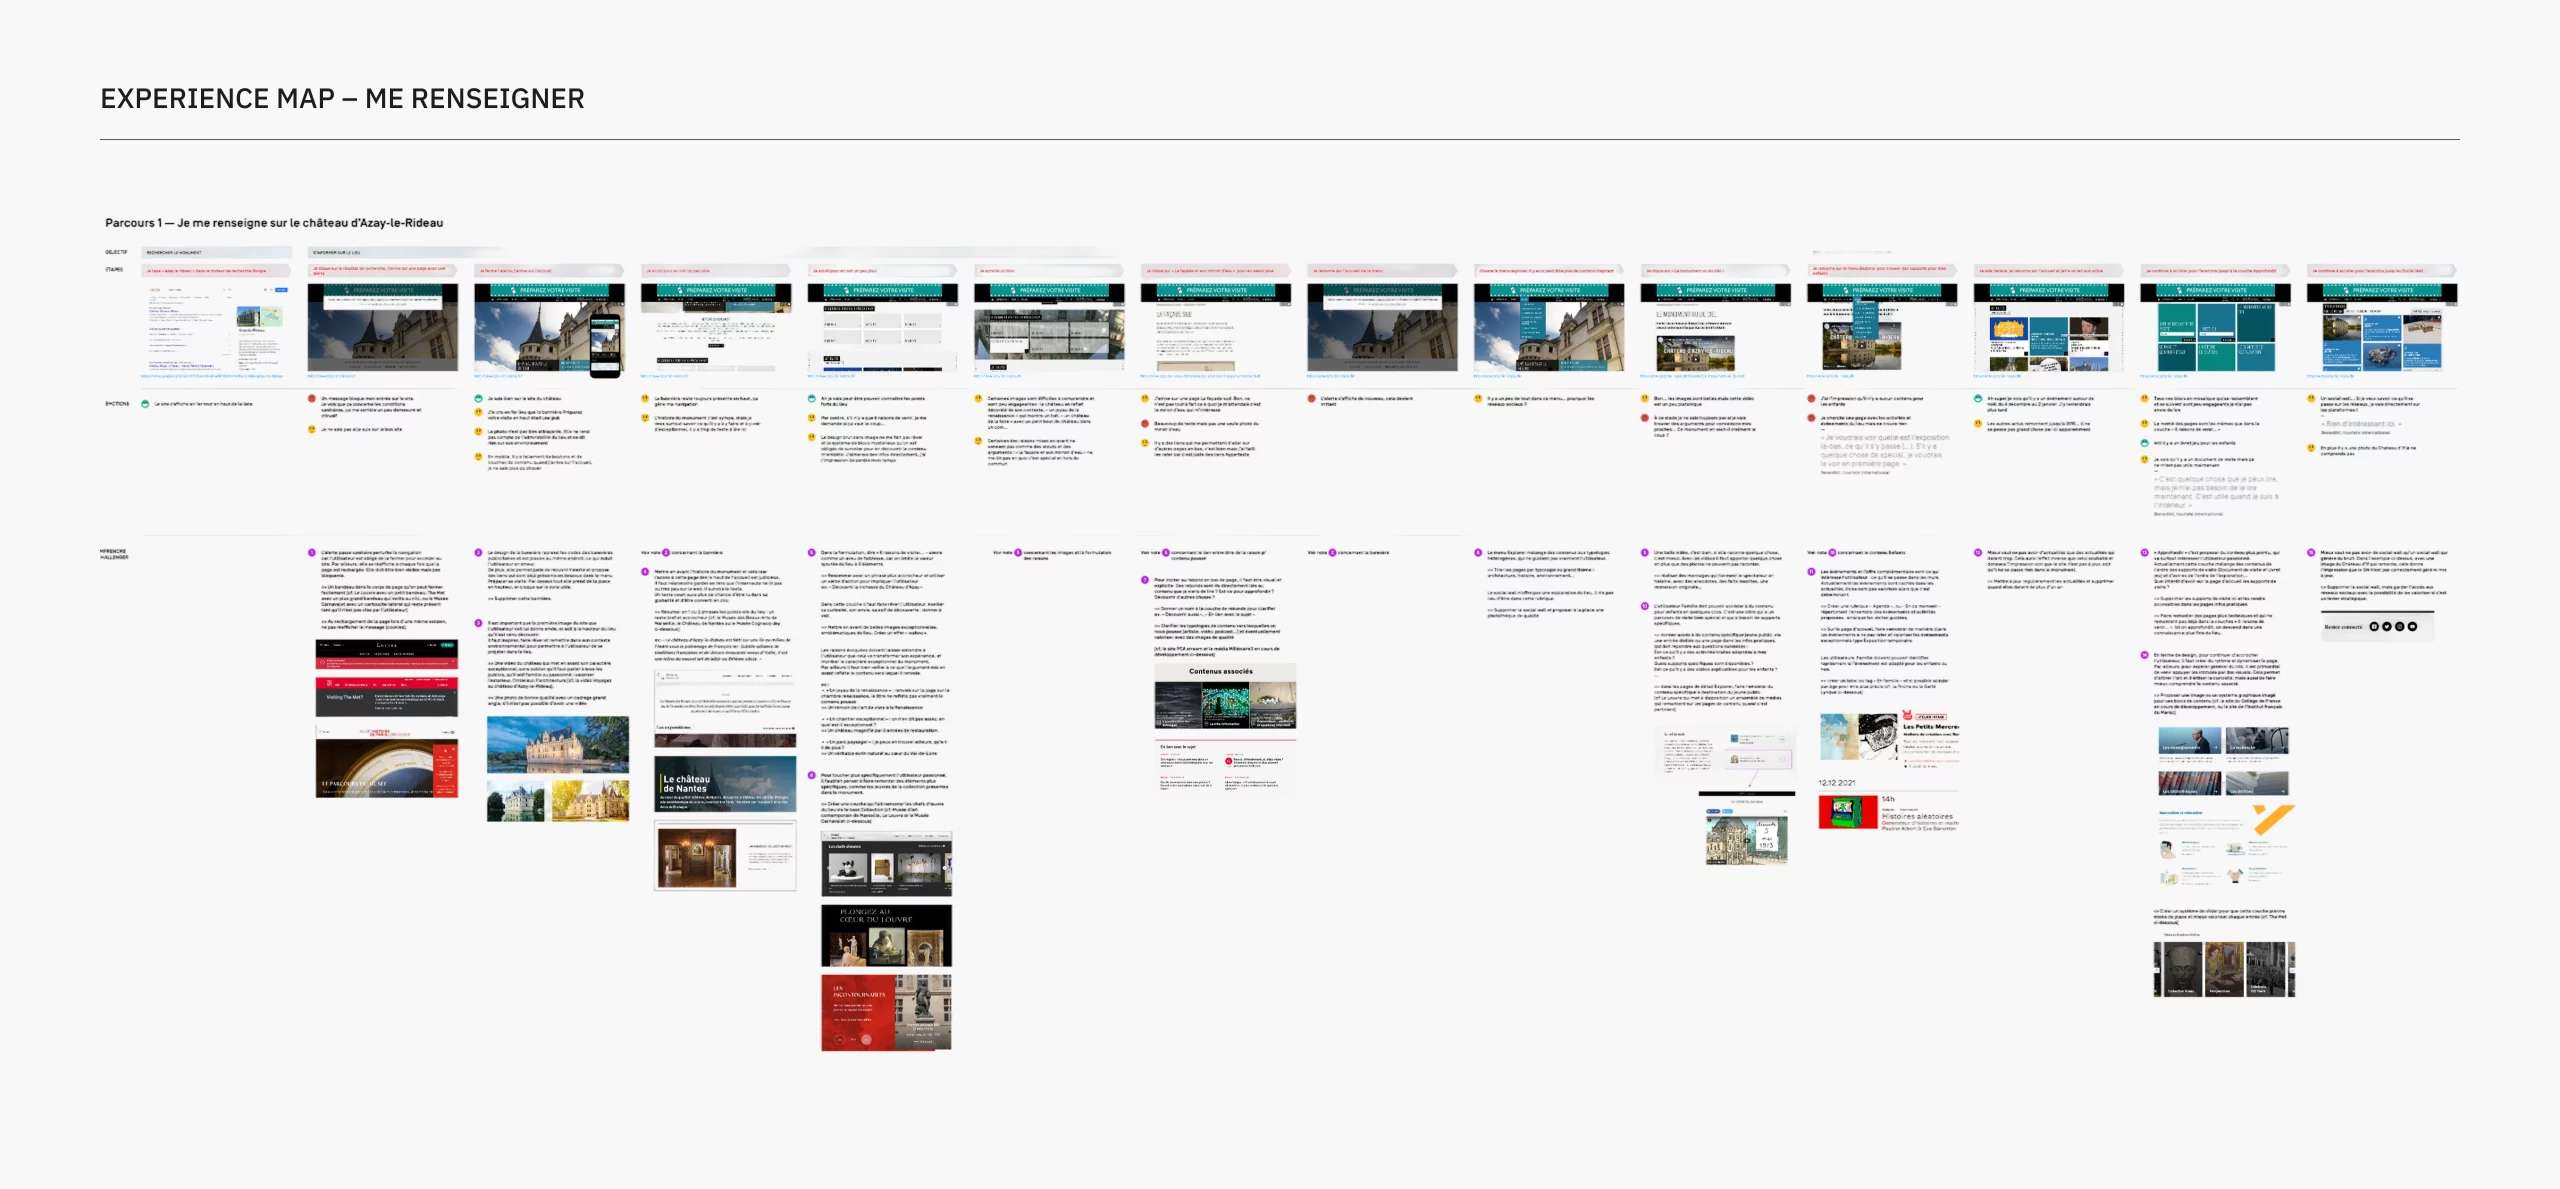Viewport: 2560px width, 1189px height.
Task: Click the URL link under the second step screenshot
Action: tap(332, 377)
